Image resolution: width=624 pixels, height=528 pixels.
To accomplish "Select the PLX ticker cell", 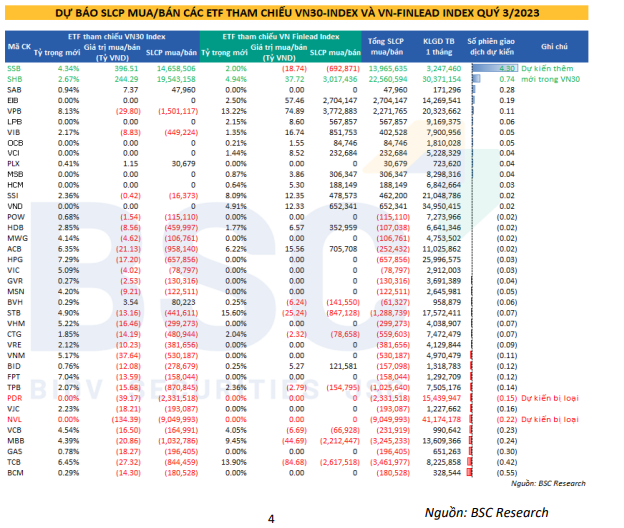I will pos(13,164).
